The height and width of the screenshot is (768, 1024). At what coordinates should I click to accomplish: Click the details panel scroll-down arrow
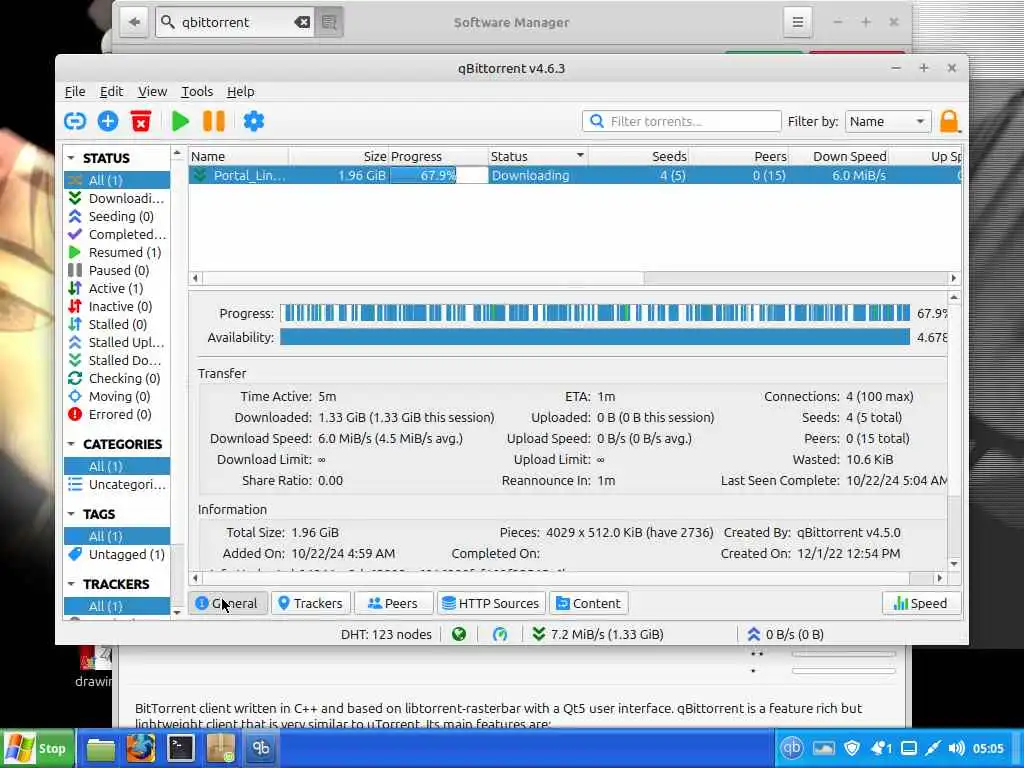tap(954, 564)
